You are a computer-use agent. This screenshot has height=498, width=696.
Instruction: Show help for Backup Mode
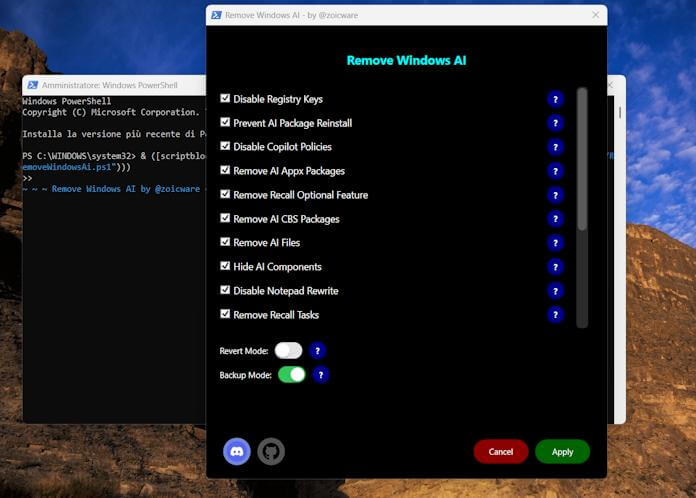321,375
